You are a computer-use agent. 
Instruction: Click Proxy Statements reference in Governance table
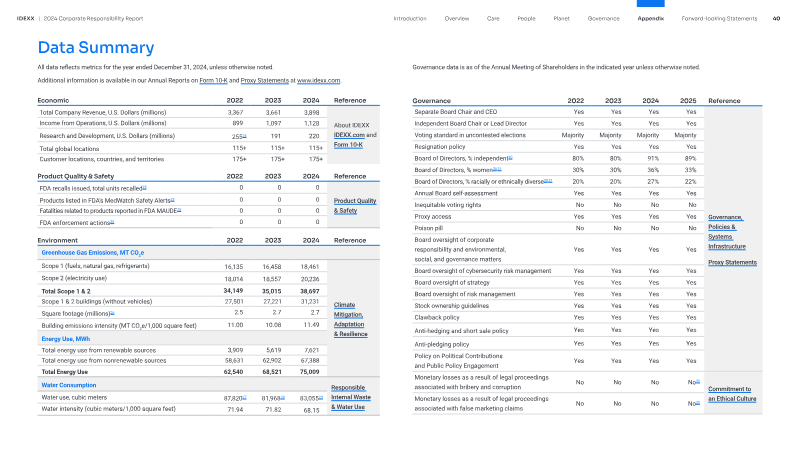732,262
